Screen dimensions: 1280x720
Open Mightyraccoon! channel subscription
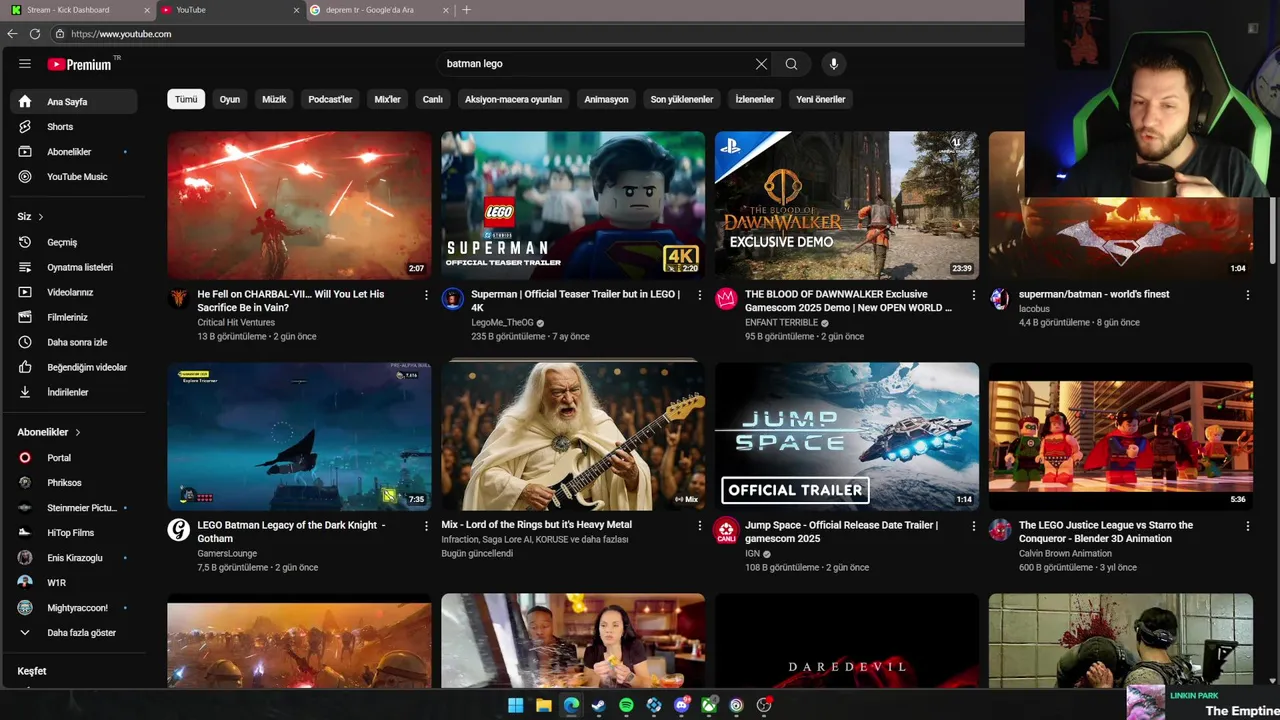coord(74,608)
